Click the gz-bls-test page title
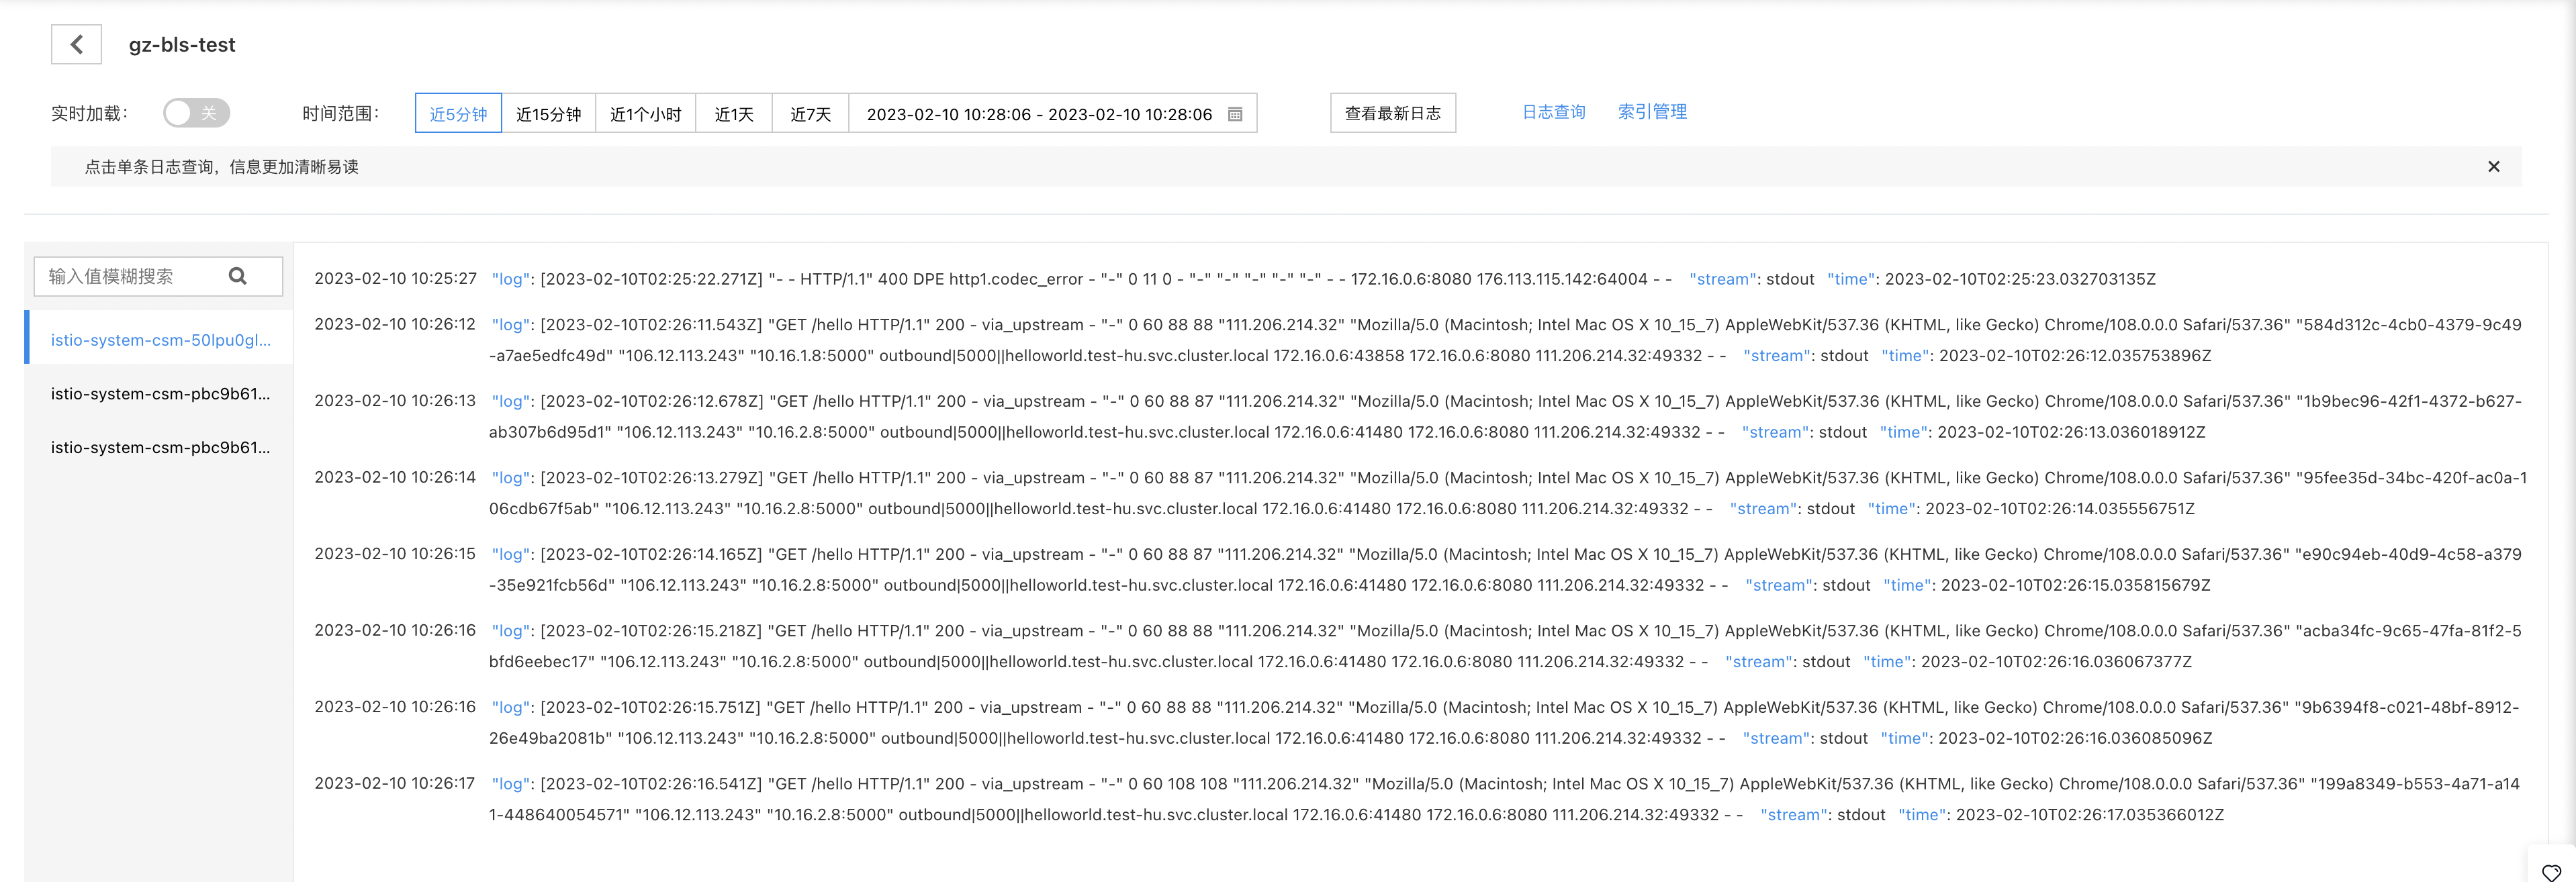The image size is (2576, 882). coord(182,45)
